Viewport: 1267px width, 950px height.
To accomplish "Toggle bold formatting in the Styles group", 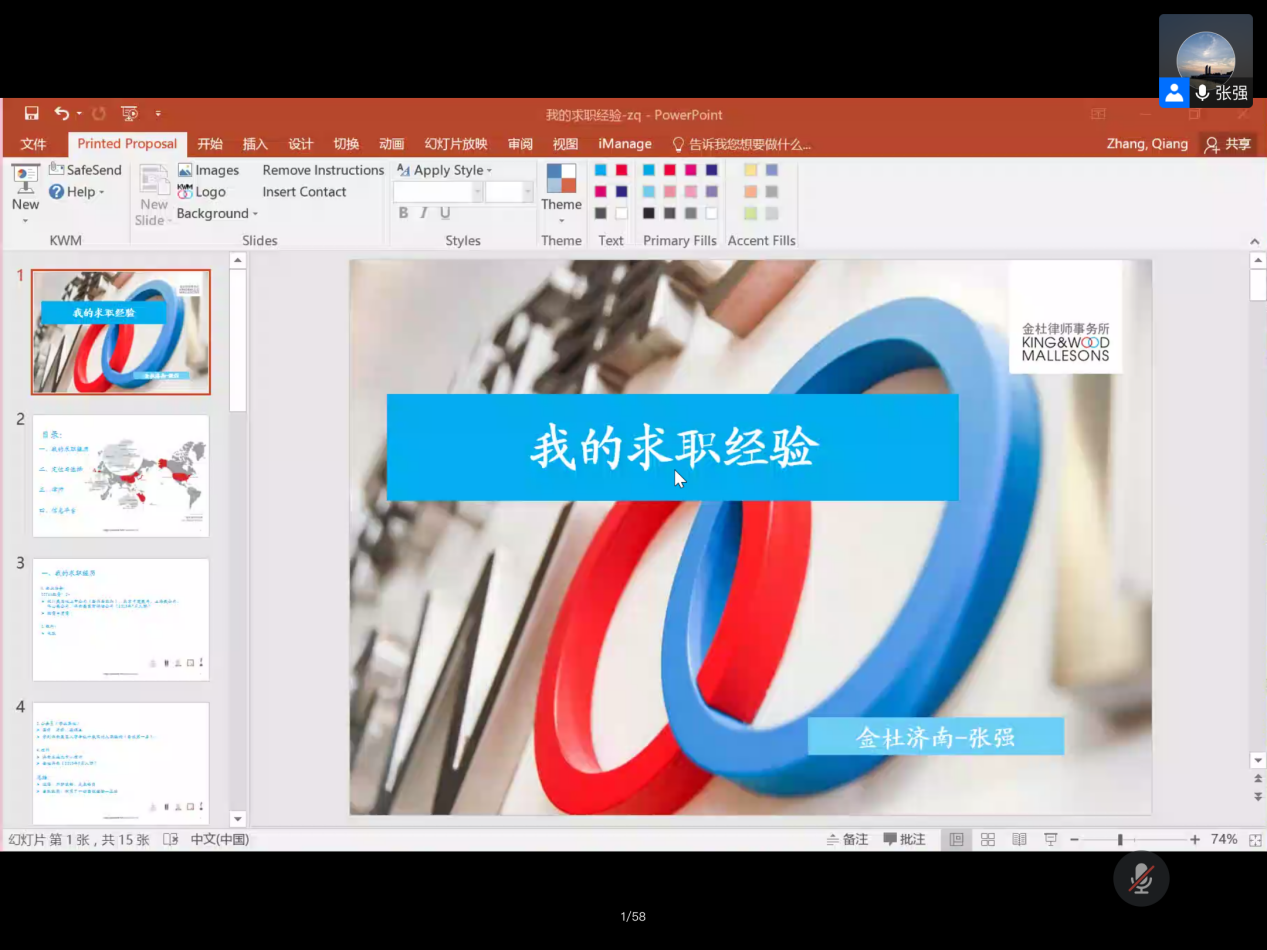I will (402, 213).
